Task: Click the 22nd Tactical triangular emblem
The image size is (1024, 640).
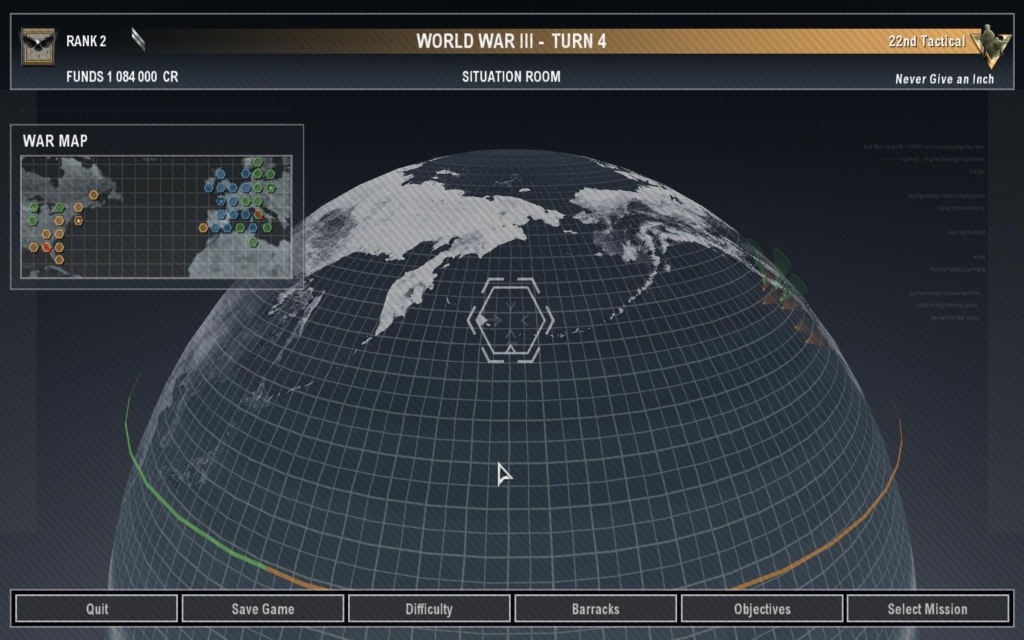Action: tap(990, 46)
